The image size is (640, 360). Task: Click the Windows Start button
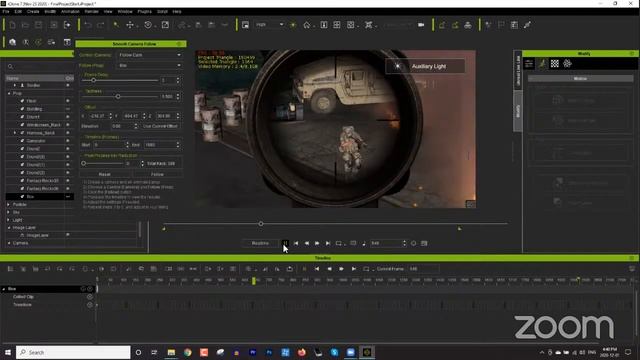pyautogui.click(x=7, y=352)
